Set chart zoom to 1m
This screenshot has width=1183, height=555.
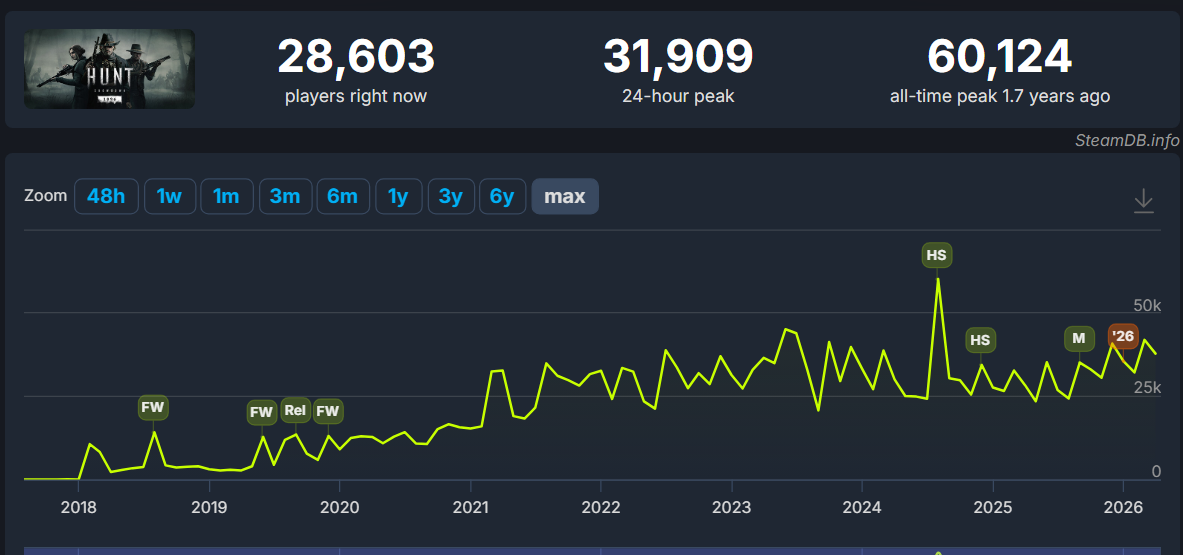pos(226,197)
